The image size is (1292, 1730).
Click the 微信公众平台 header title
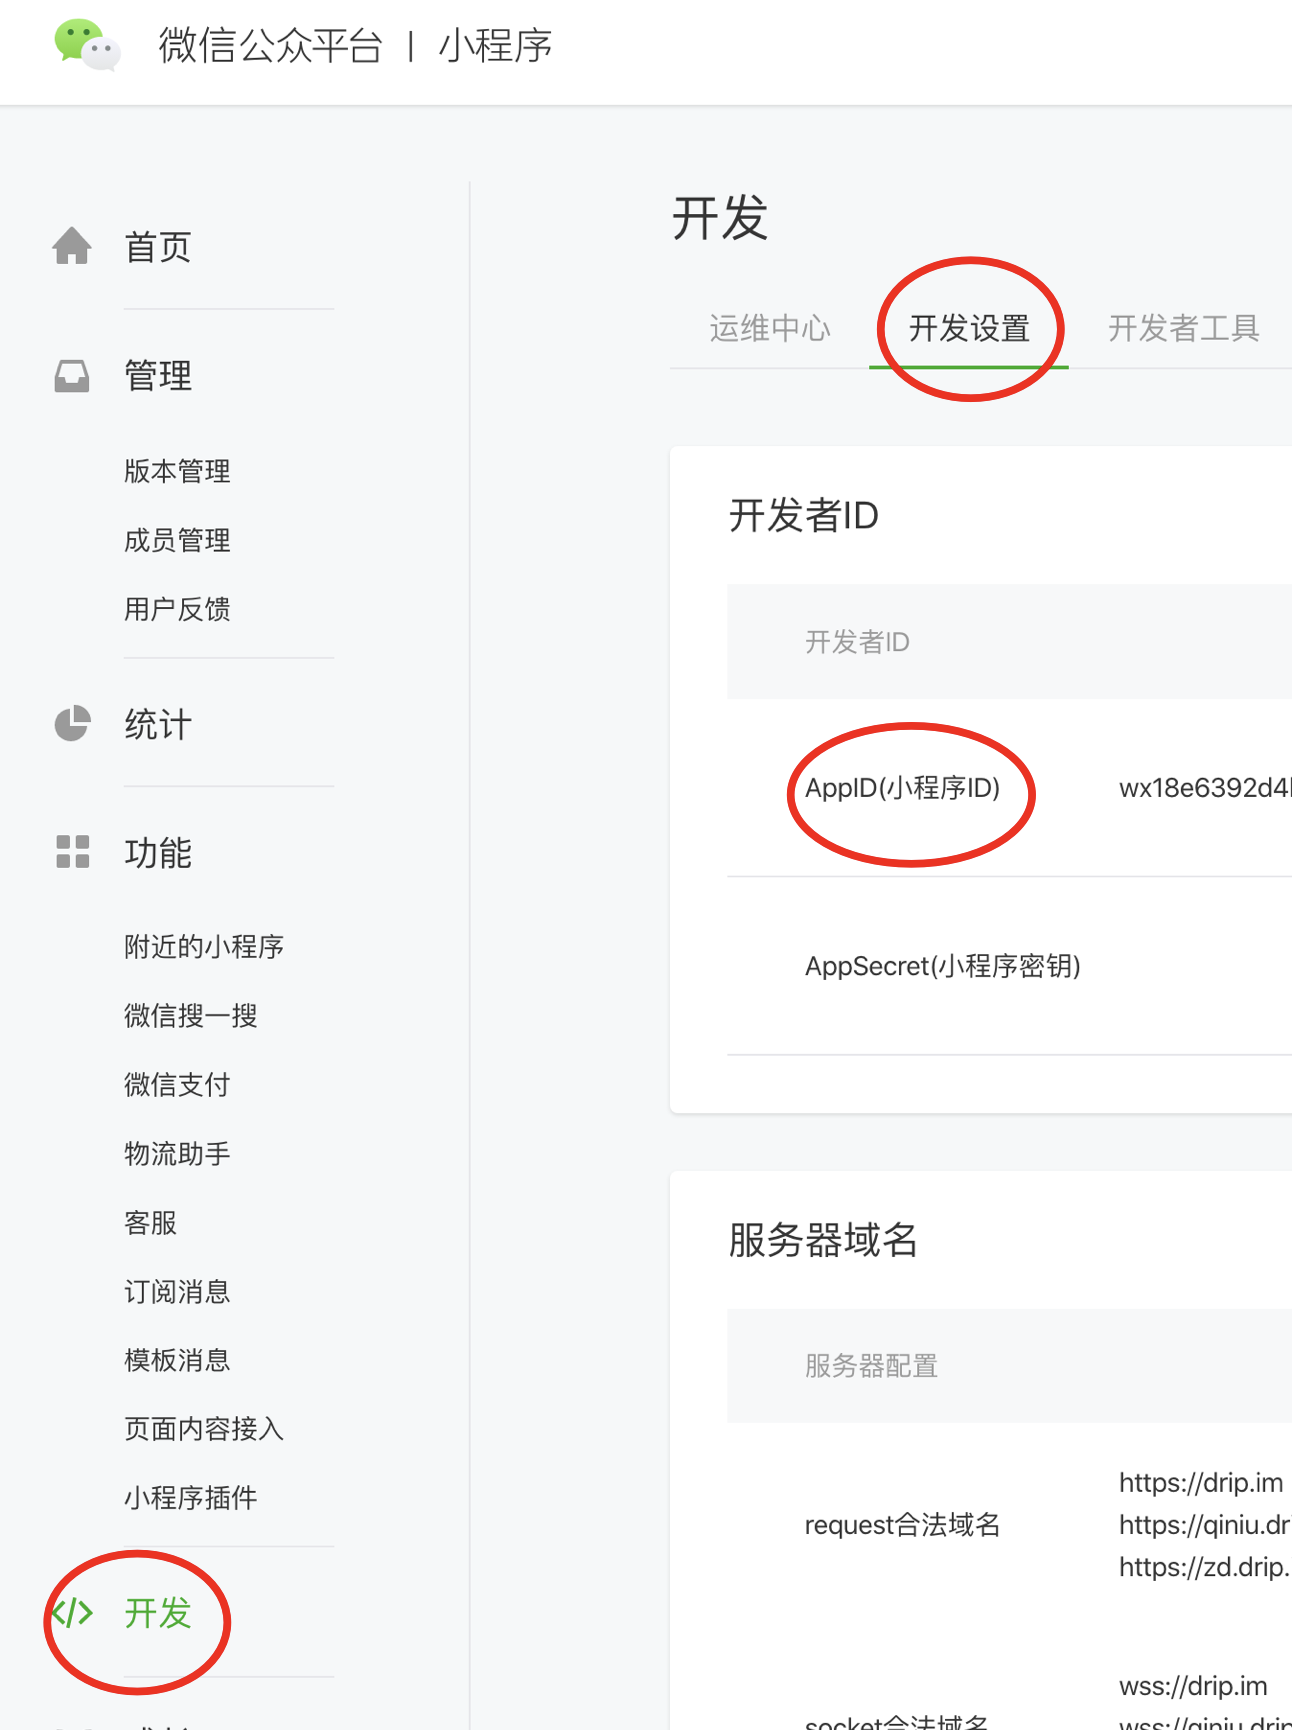pos(270,46)
